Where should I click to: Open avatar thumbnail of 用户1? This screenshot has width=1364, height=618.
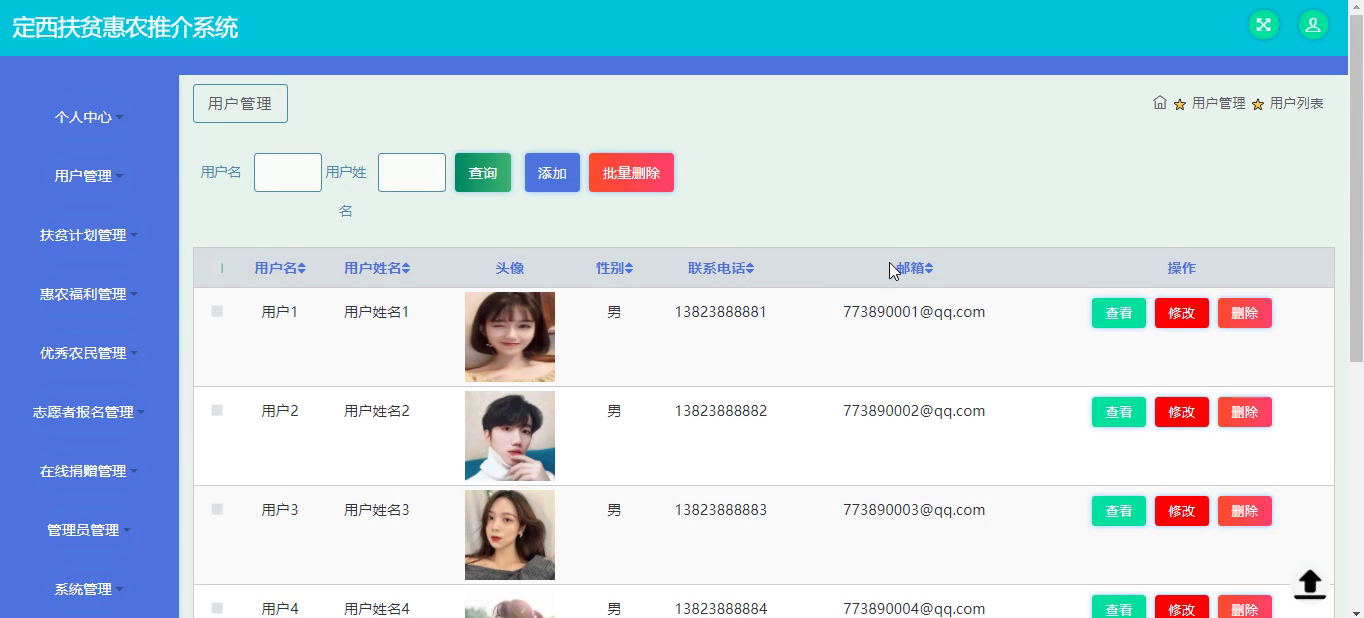click(x=510, y=337)
